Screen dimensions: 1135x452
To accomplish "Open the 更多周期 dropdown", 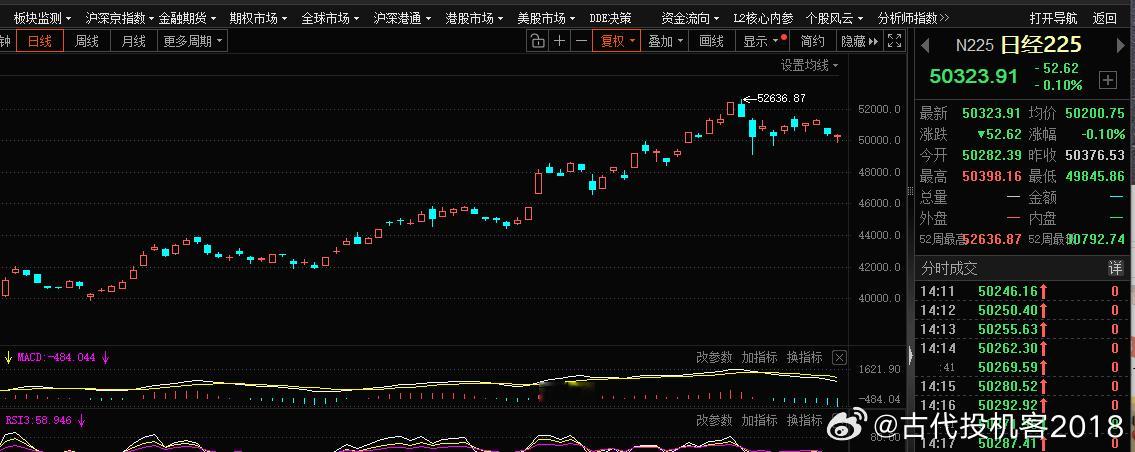I will click(193, 41).
